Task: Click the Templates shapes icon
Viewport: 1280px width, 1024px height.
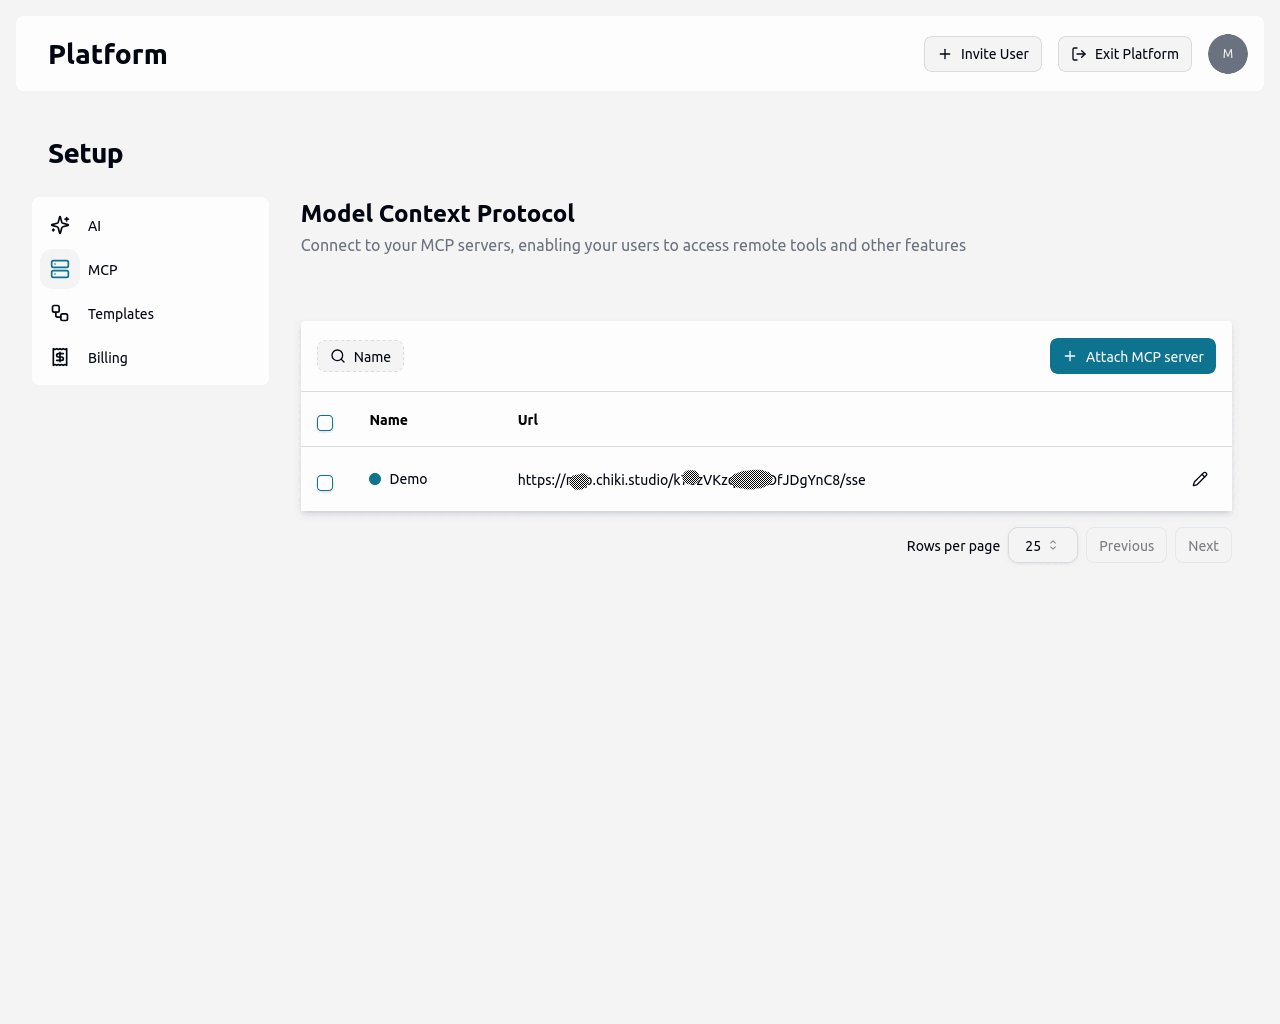Action: tap(60, 313)
